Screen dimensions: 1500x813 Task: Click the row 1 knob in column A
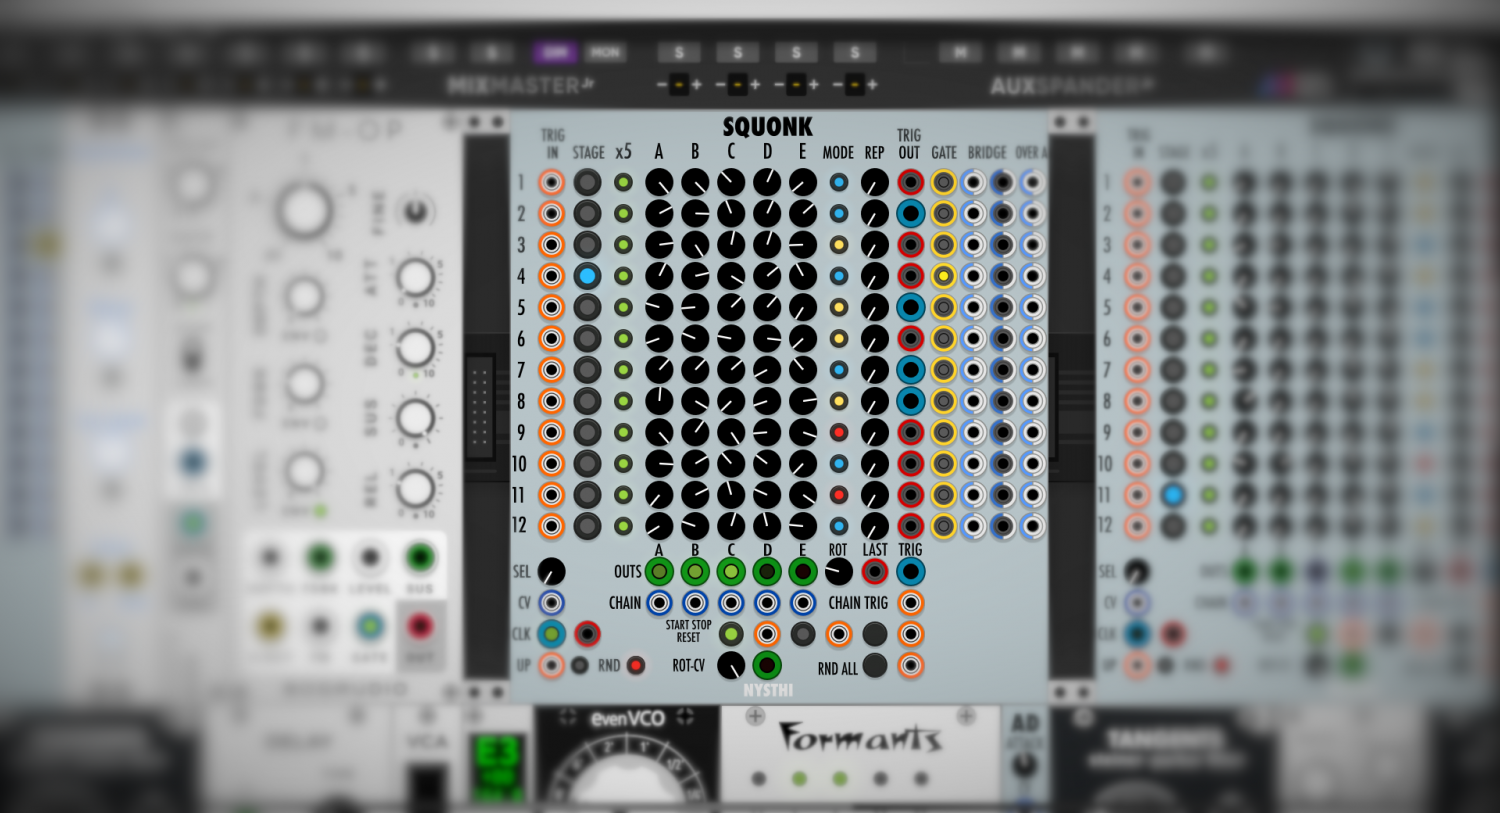tap(659, 182)
